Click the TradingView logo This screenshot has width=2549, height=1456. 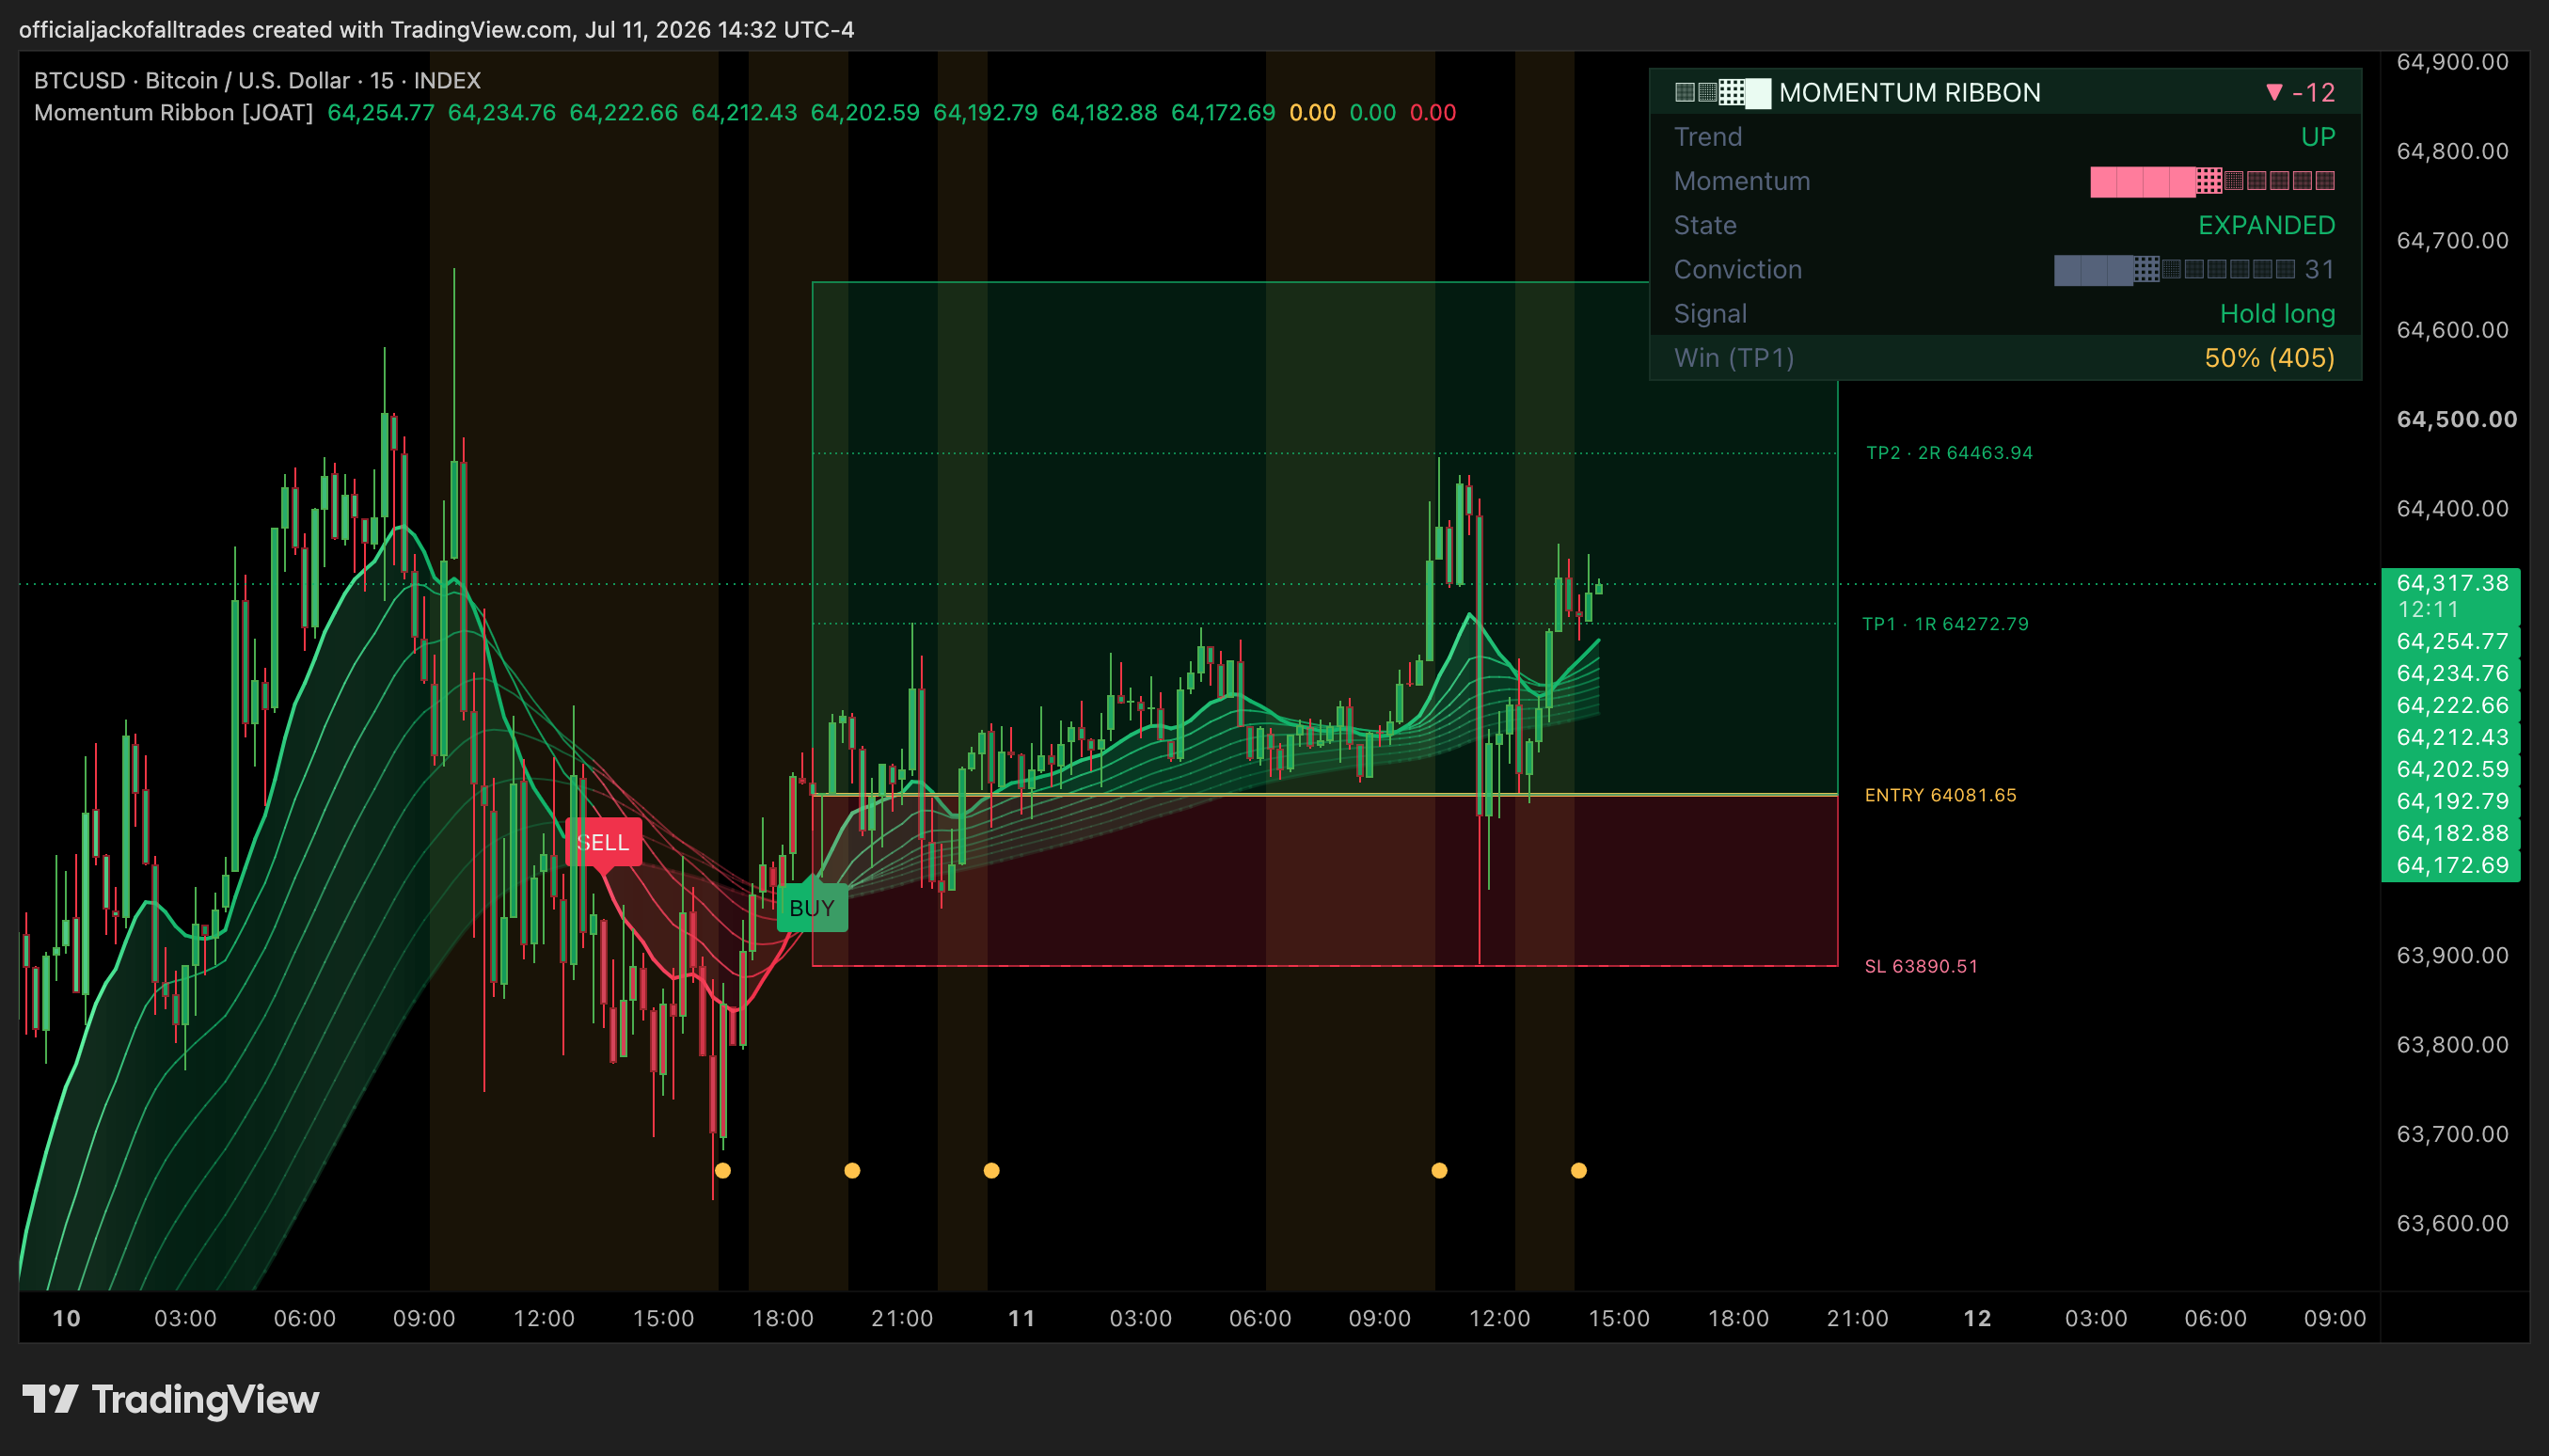tap(170, 1399)
